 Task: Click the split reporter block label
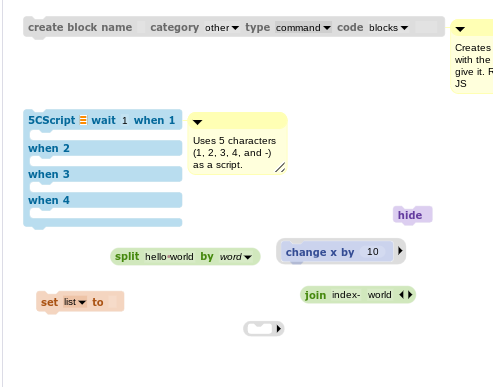tap(127, 256)
